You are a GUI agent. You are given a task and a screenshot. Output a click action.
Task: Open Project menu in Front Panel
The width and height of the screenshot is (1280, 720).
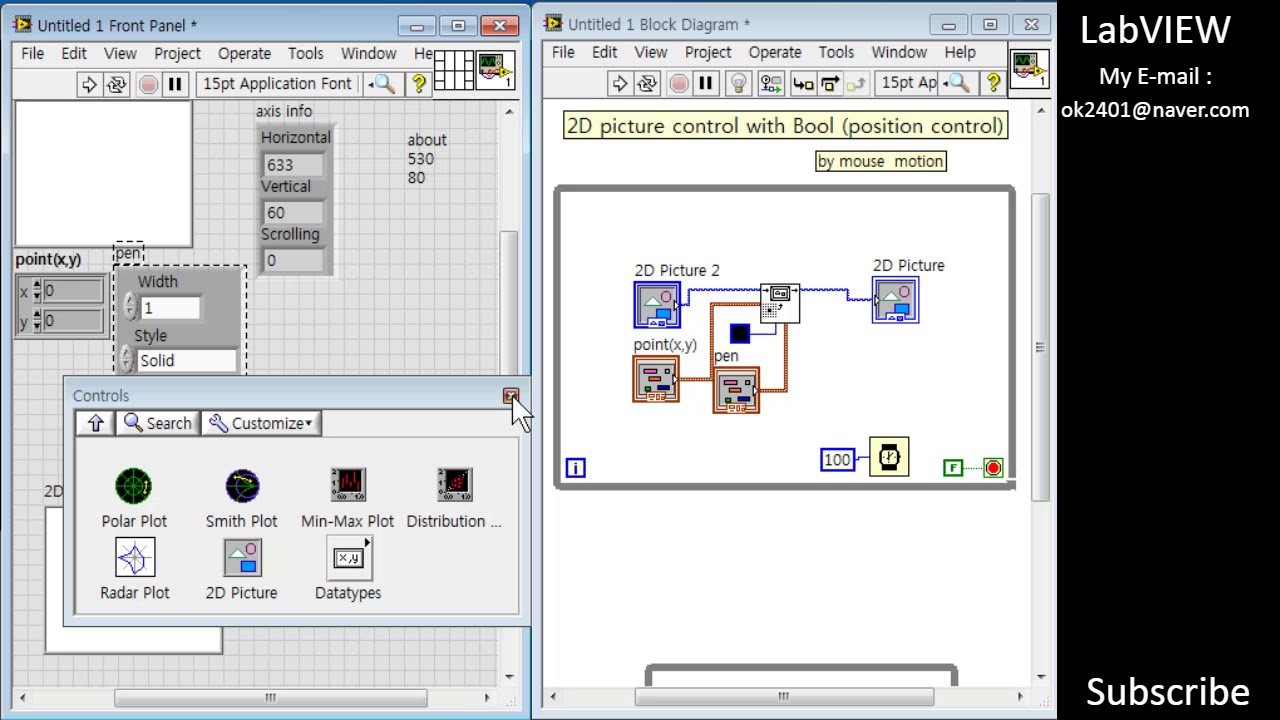[177, 53]
